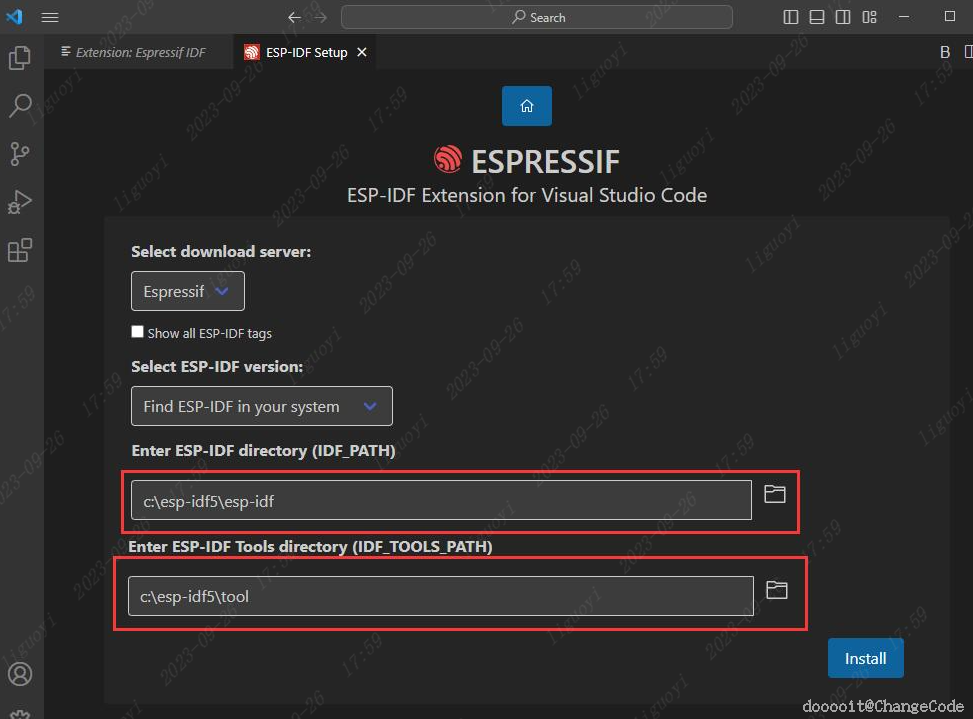The width and height of the screenshot is (973, 719).
Task: Click the ESPRESSIF logo heading
Action: coord(527,161)
